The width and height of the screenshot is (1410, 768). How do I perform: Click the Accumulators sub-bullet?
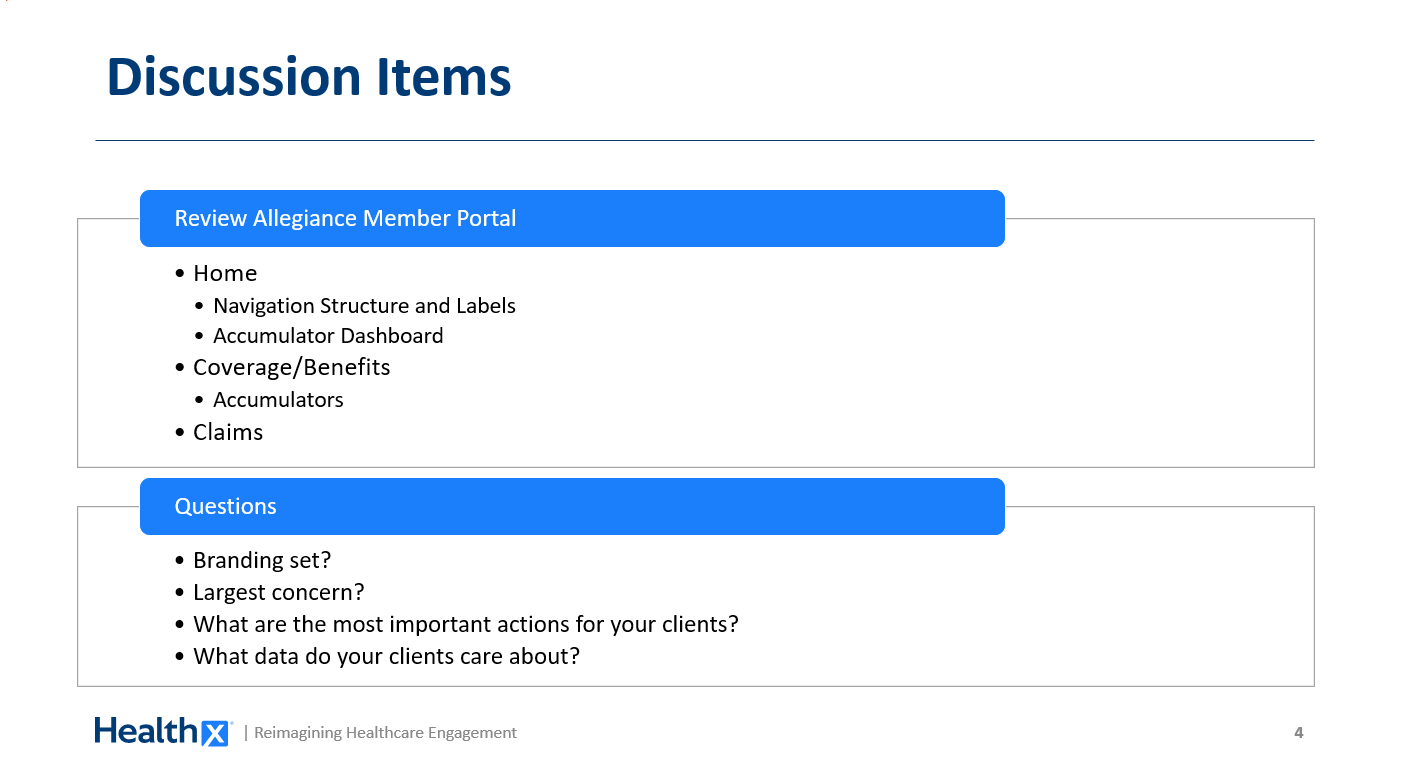click(x=278, y=400)
